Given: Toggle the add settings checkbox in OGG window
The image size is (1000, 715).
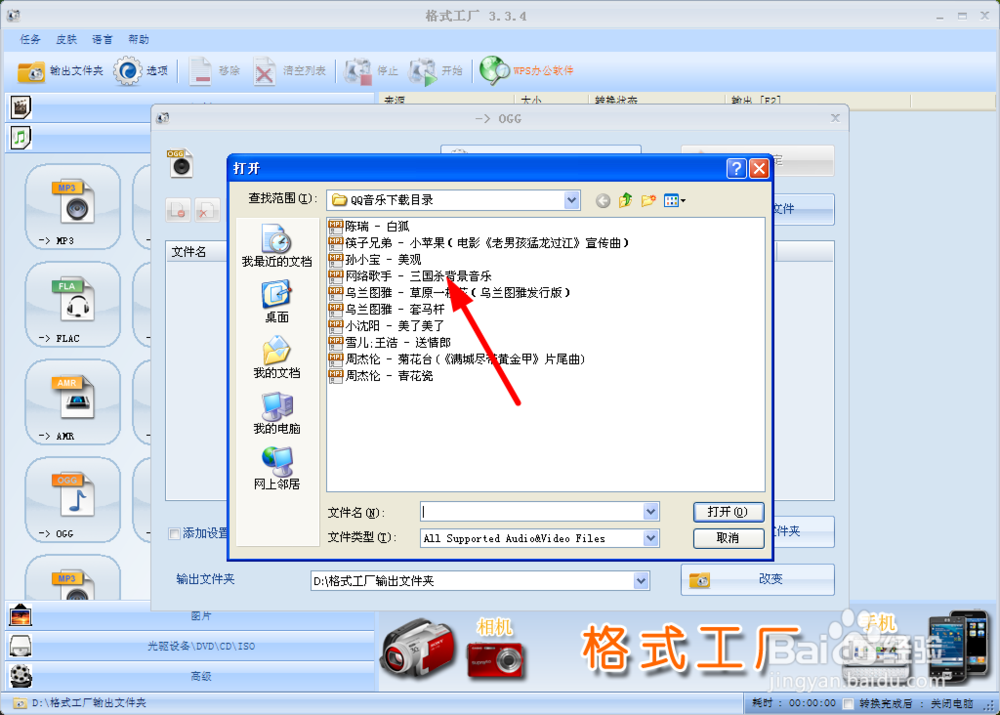Looking at the screenshot, I should (174, 534).
